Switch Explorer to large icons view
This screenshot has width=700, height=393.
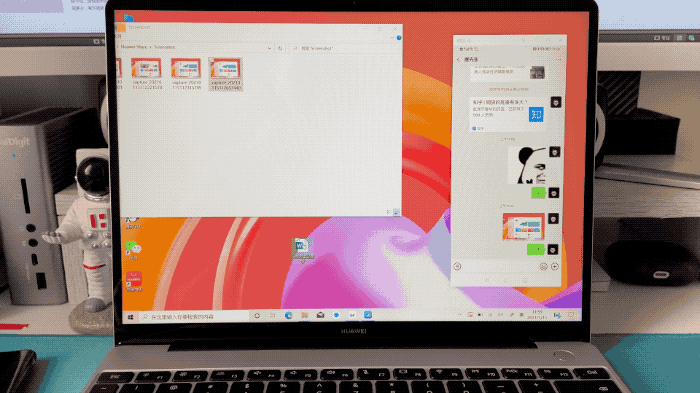pos(396,213)
